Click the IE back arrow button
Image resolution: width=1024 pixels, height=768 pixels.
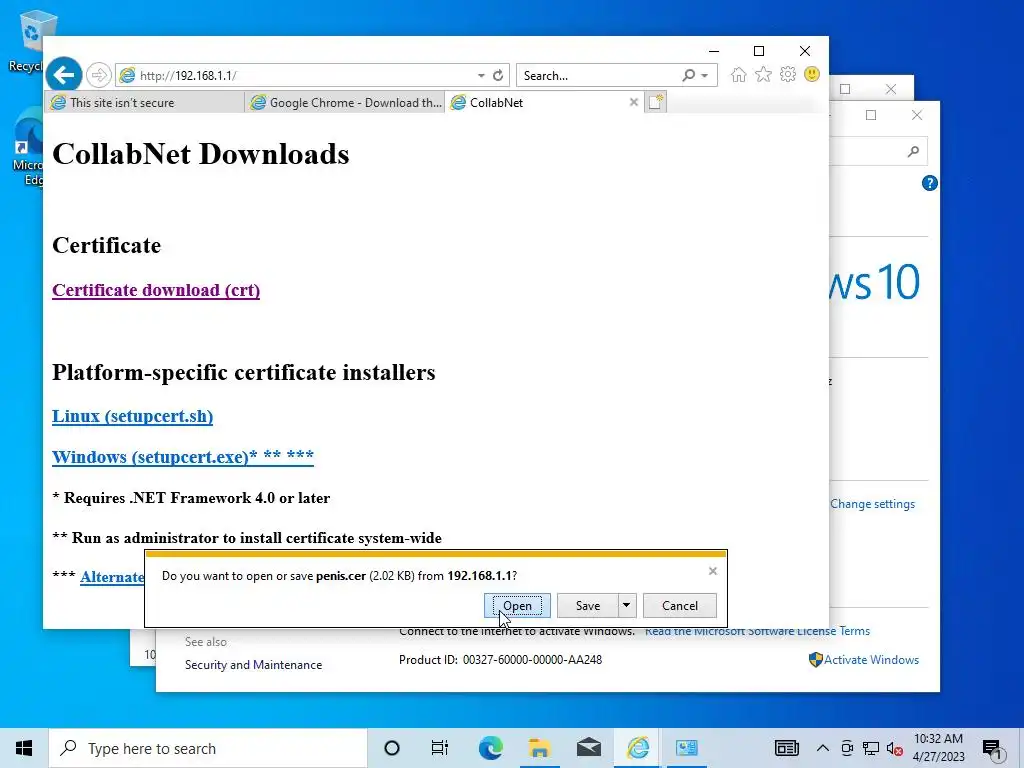click(64, 75)
